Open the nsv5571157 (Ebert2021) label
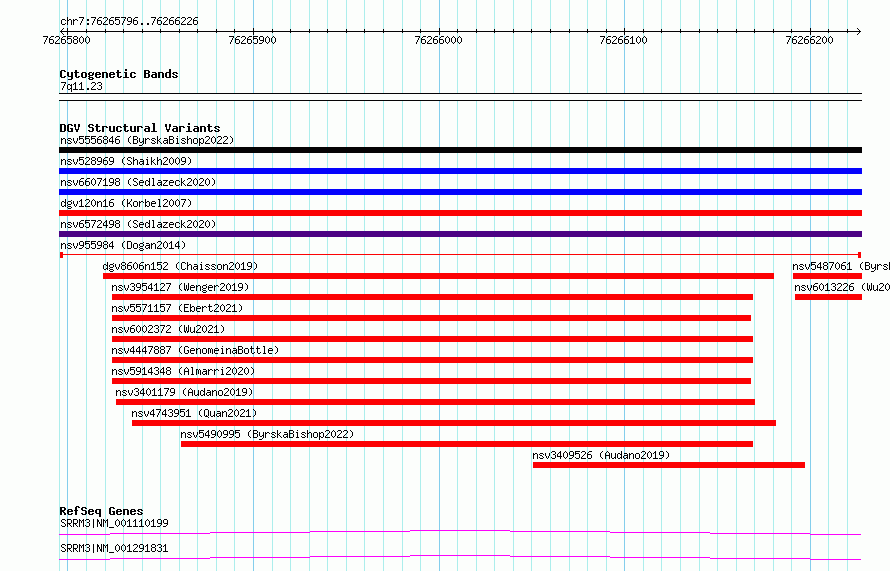The image size is (890, 571). 177,308
